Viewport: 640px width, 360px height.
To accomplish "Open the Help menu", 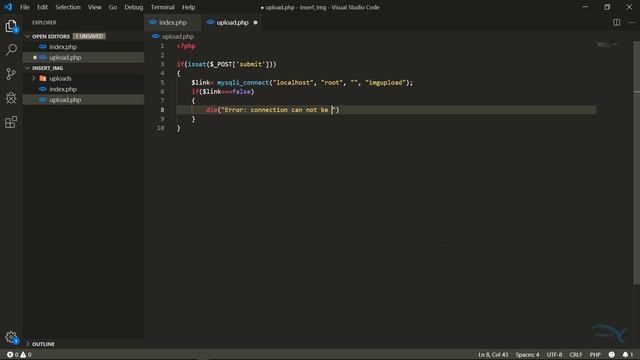I will pyautogui.click(x=189, y=7).
